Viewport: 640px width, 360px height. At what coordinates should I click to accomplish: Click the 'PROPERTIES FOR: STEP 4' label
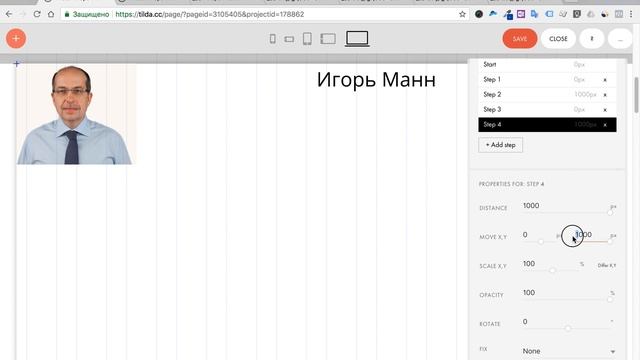pyautogui.click(x=511, y=184)
